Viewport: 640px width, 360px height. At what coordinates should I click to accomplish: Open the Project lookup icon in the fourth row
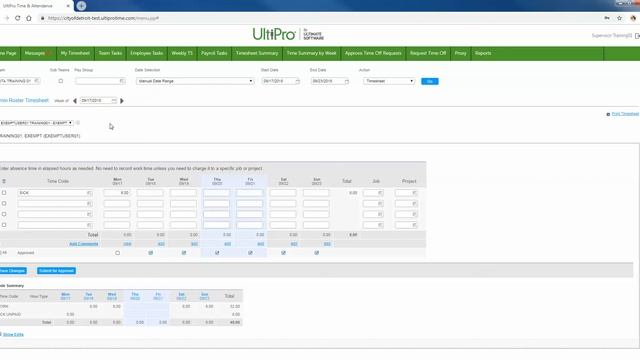[x=414, y=225]
